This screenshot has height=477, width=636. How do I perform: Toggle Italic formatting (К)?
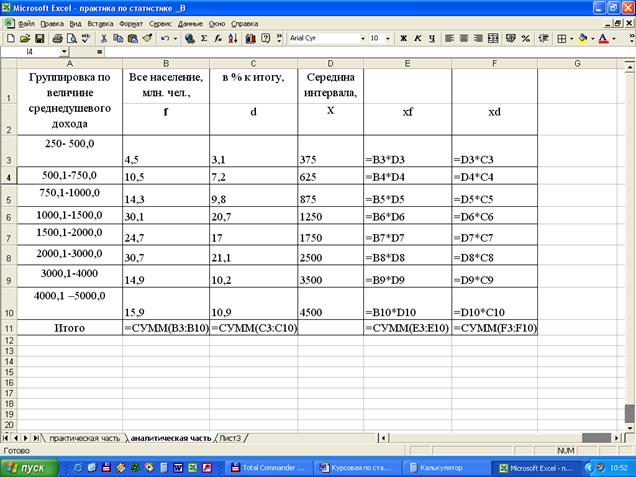pos(417,38)
